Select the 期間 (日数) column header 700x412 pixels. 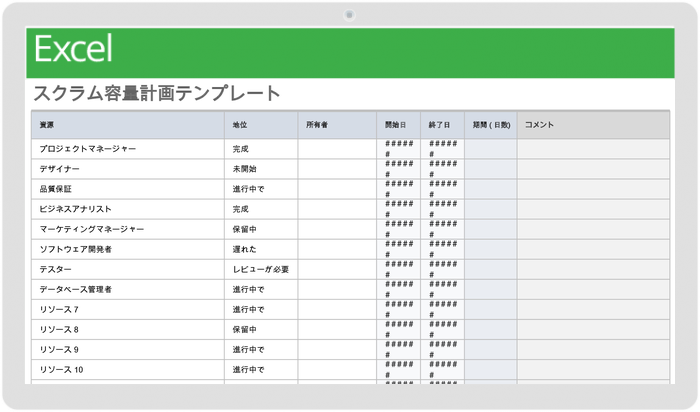pos(491,125)
